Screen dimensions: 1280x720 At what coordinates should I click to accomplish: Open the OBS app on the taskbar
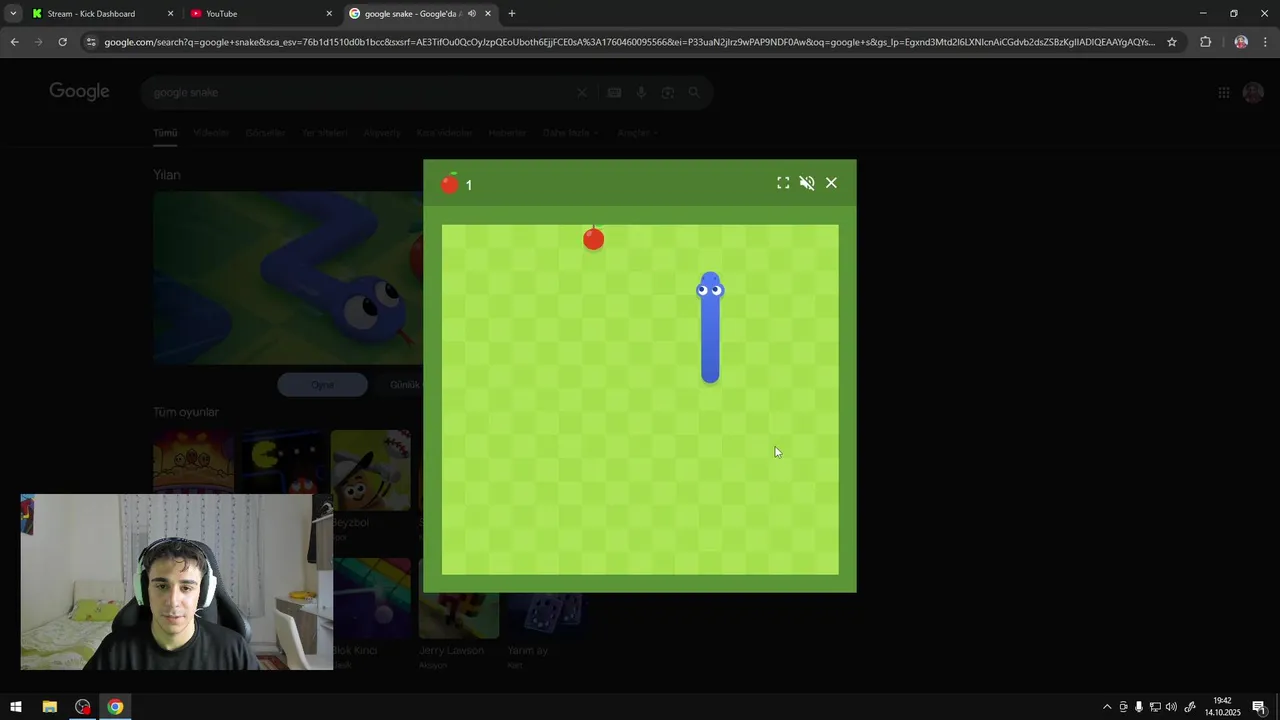82,707
